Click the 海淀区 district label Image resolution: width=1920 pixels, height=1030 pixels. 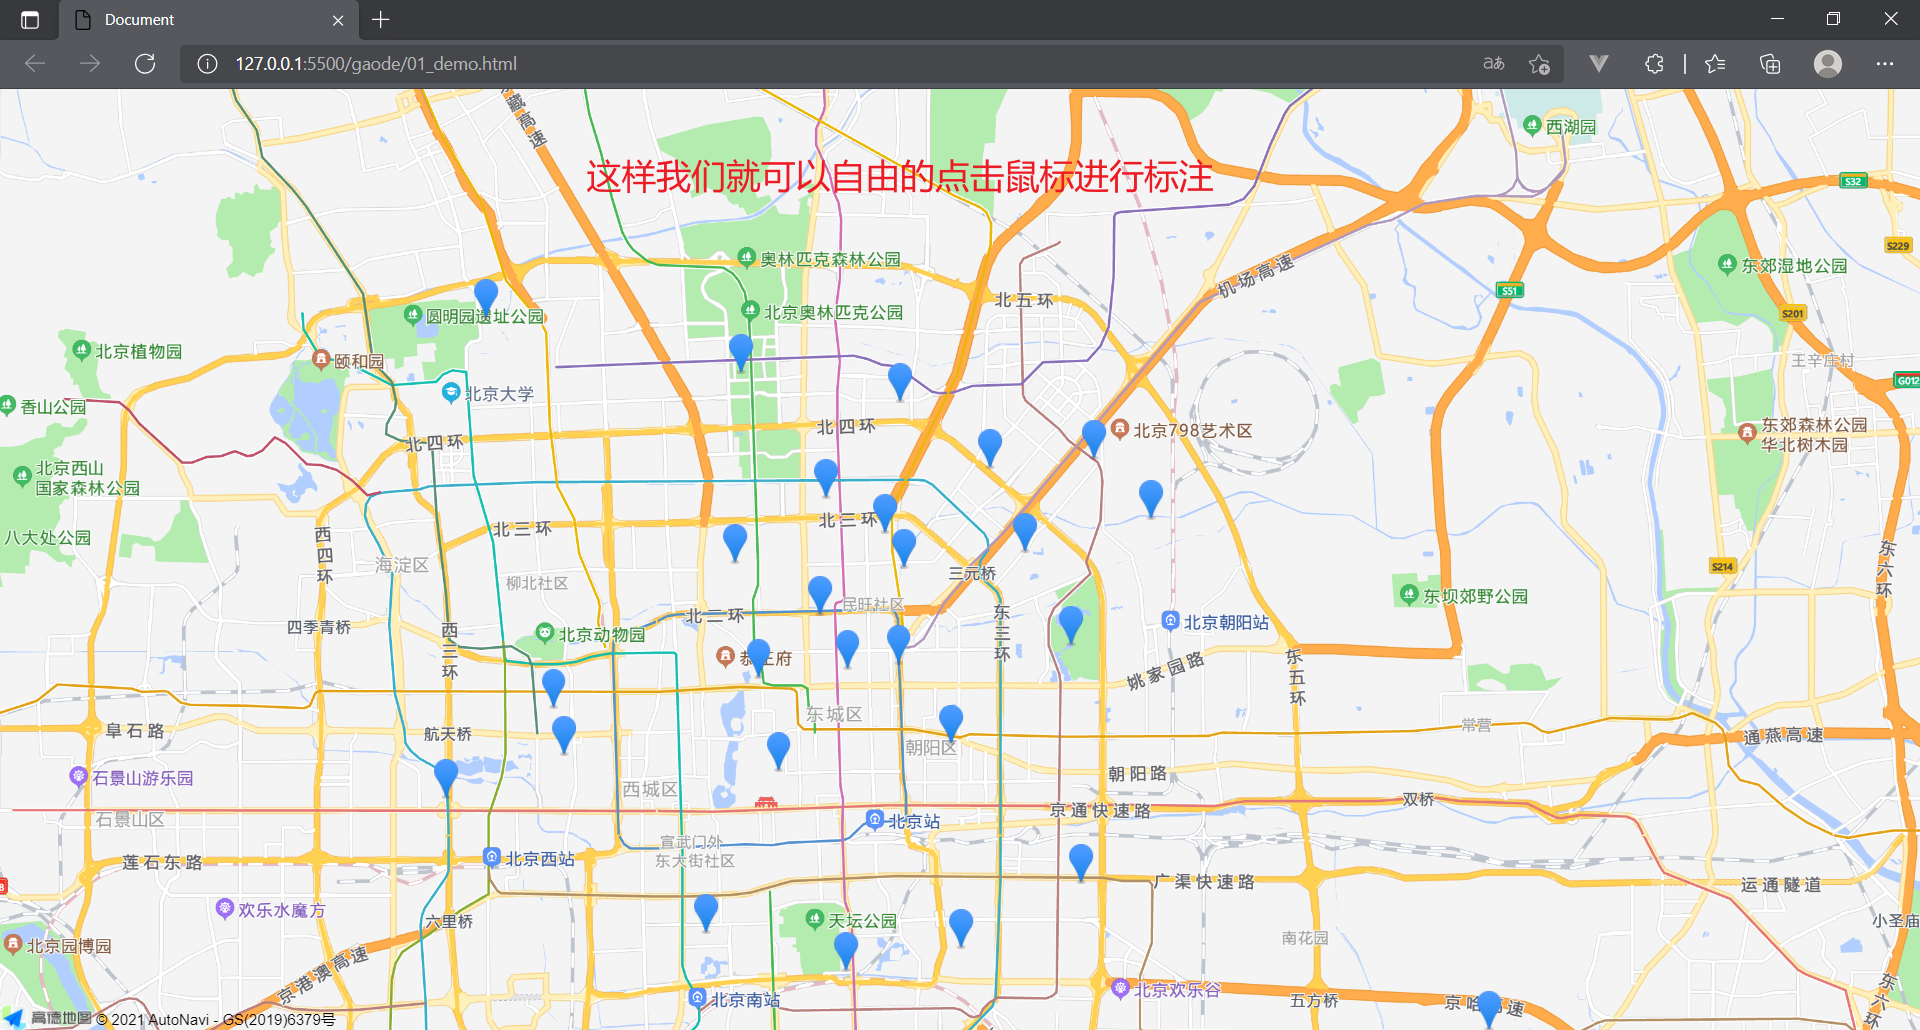(x=402, y=565)
